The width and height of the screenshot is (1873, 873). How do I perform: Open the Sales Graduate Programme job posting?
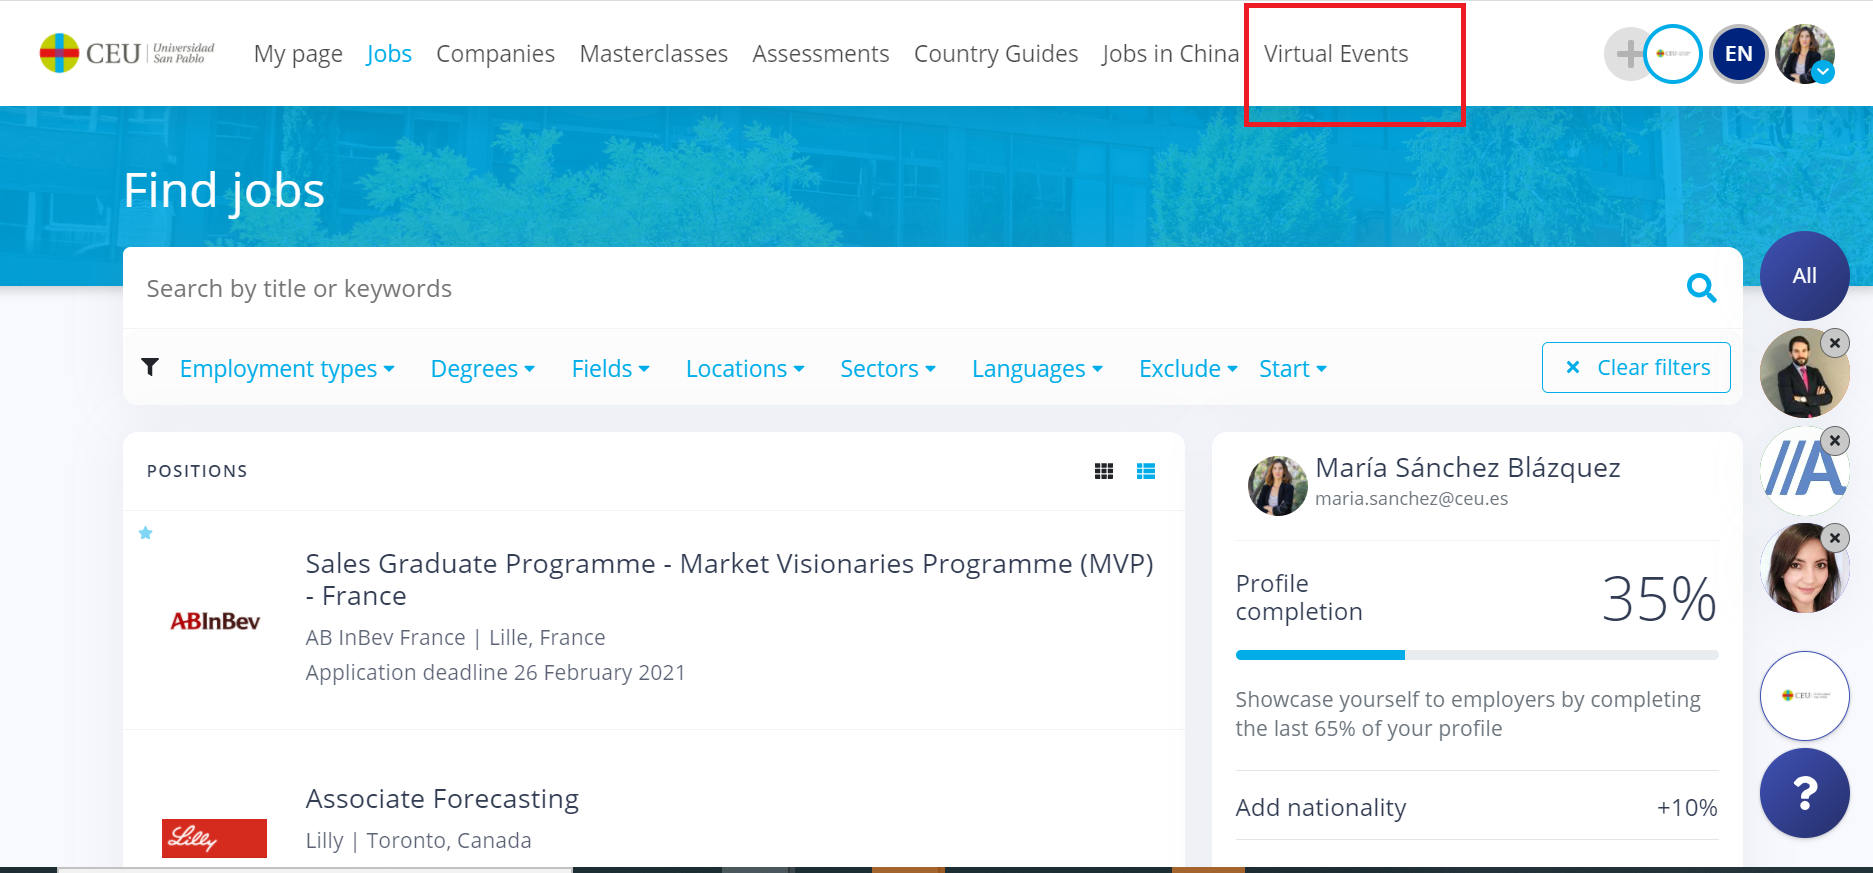click(x=730, y=579)
